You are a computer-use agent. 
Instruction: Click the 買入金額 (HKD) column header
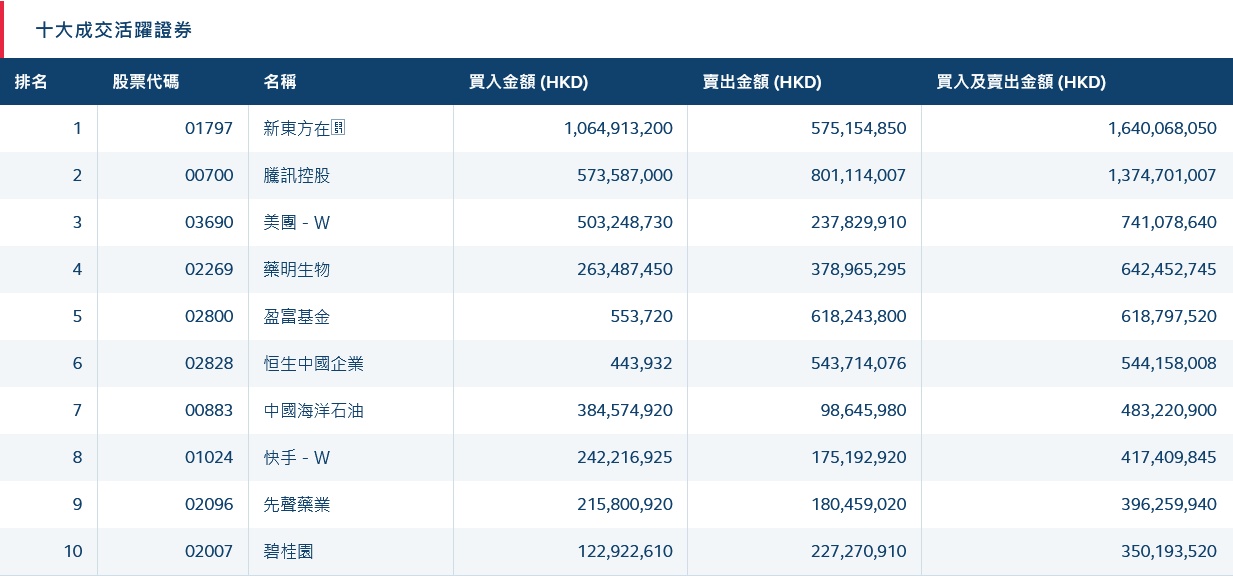(x=528, y=82)
